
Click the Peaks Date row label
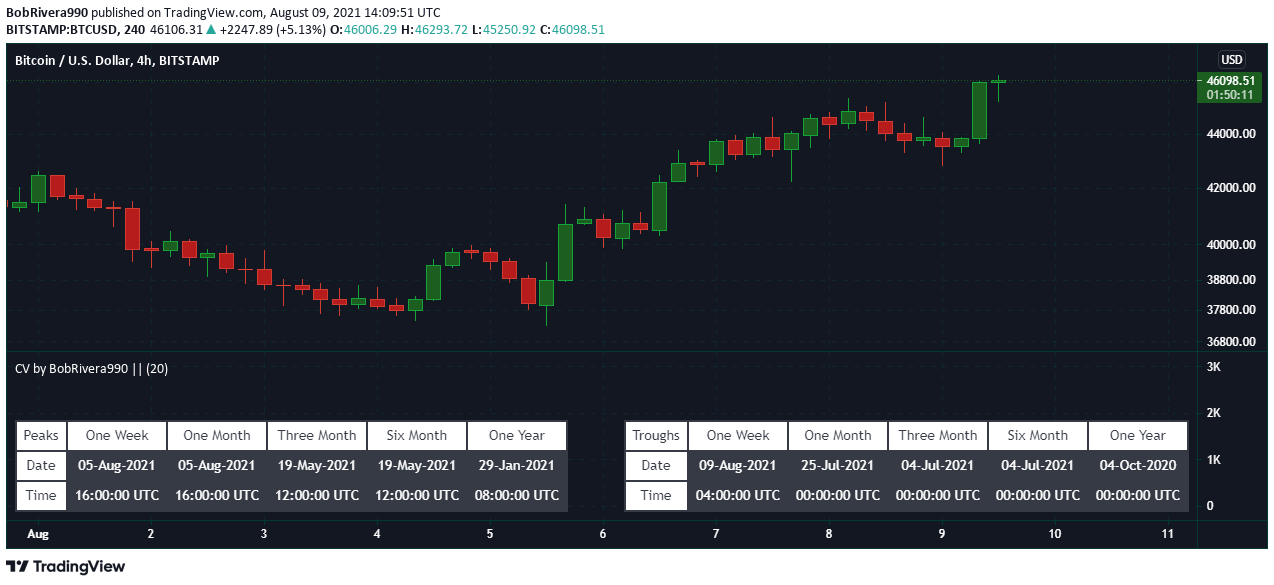pyautogui.click(x=41, y=465)
